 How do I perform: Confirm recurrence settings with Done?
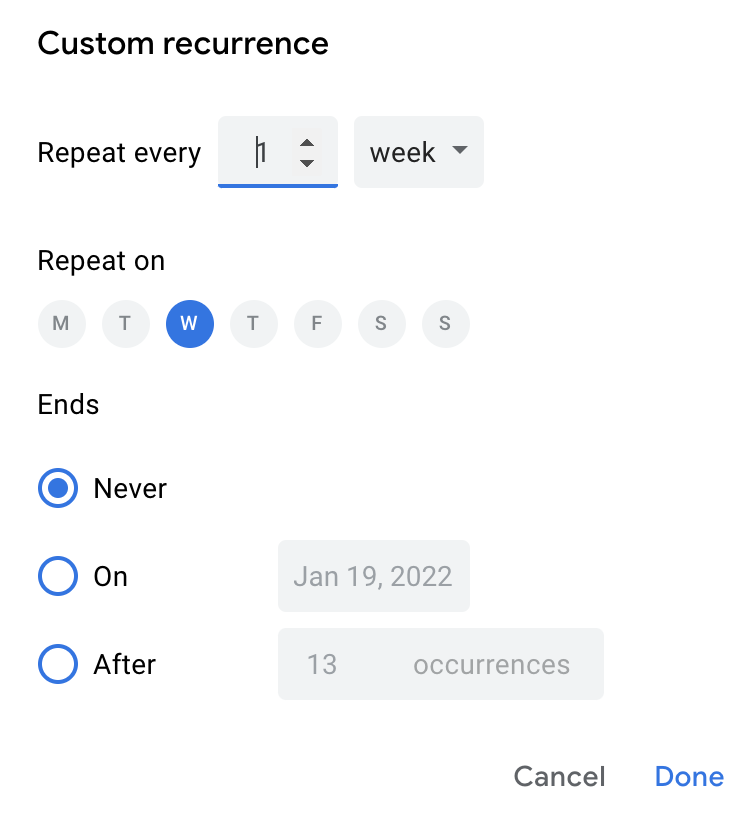click(688, 776)
